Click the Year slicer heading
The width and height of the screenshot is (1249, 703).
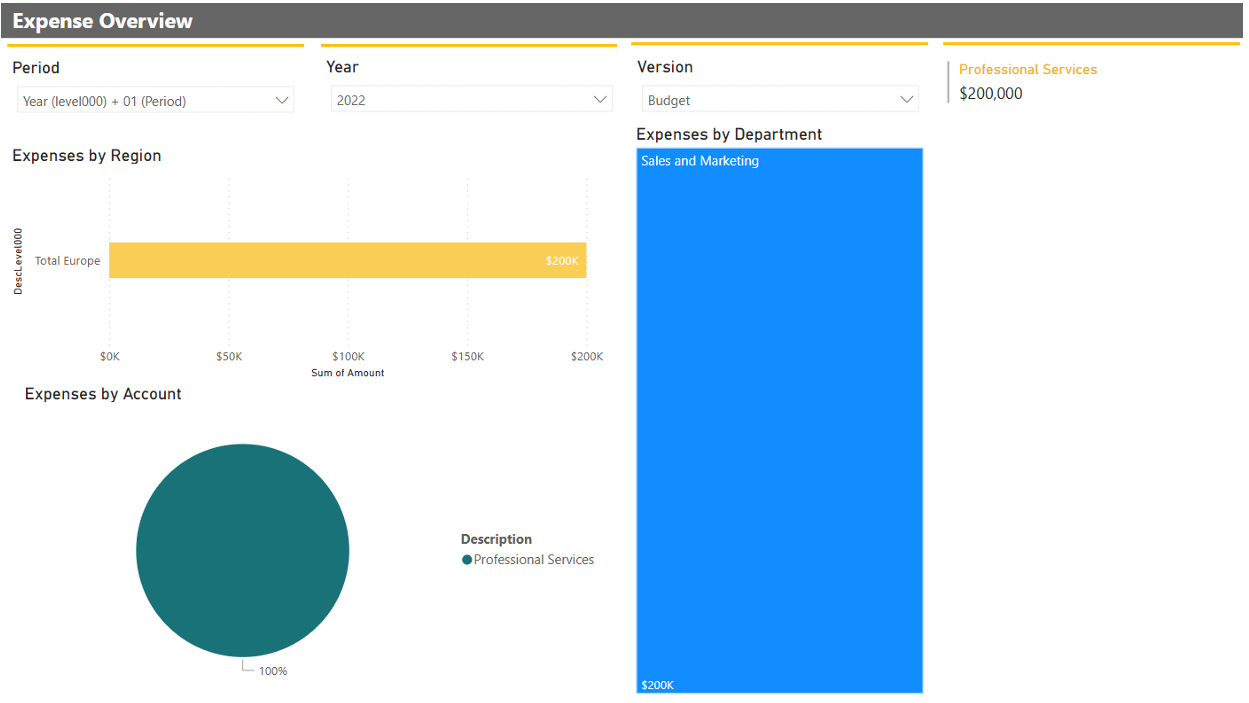pyautogui.click(x=343, y=67)
